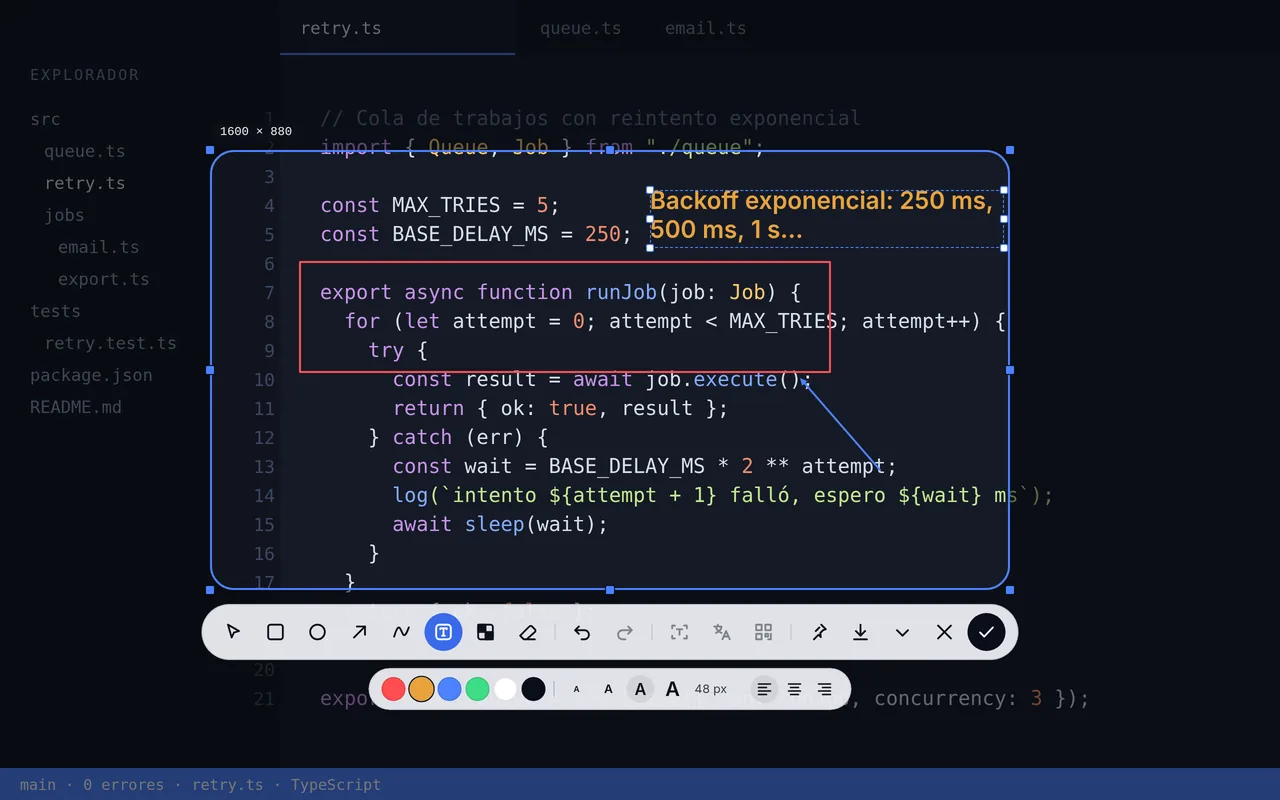Save the screenshot with the download icon
Image resolution: width=1280 pixels, height=800 pixels.
point(861,632)
